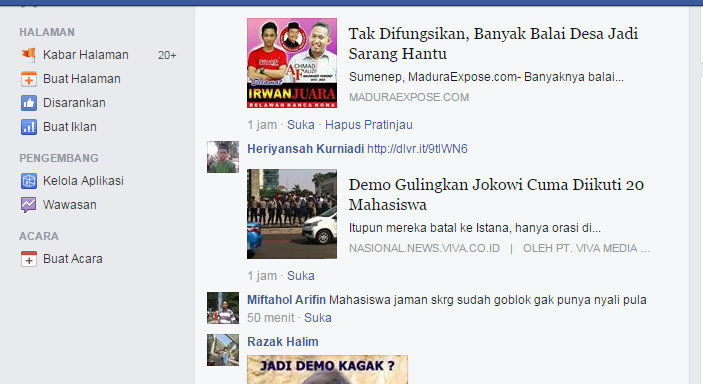Click the MADURAEXPOSE.COM source label

click(x=409, y=97)
